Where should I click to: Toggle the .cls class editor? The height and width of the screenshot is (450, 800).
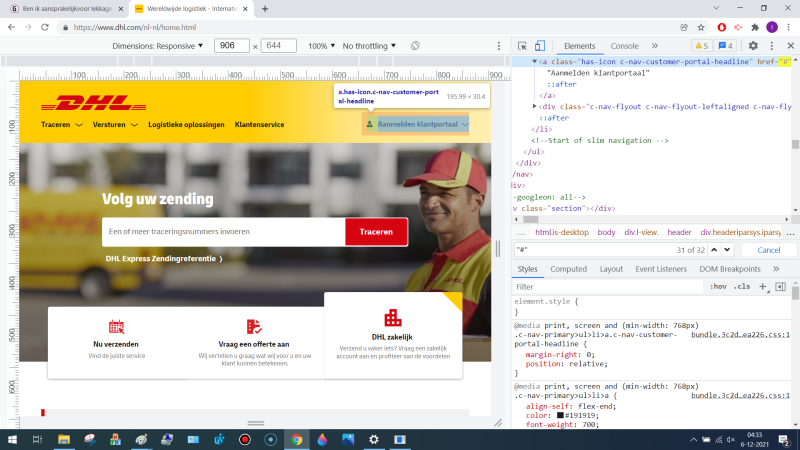(742, 287)
